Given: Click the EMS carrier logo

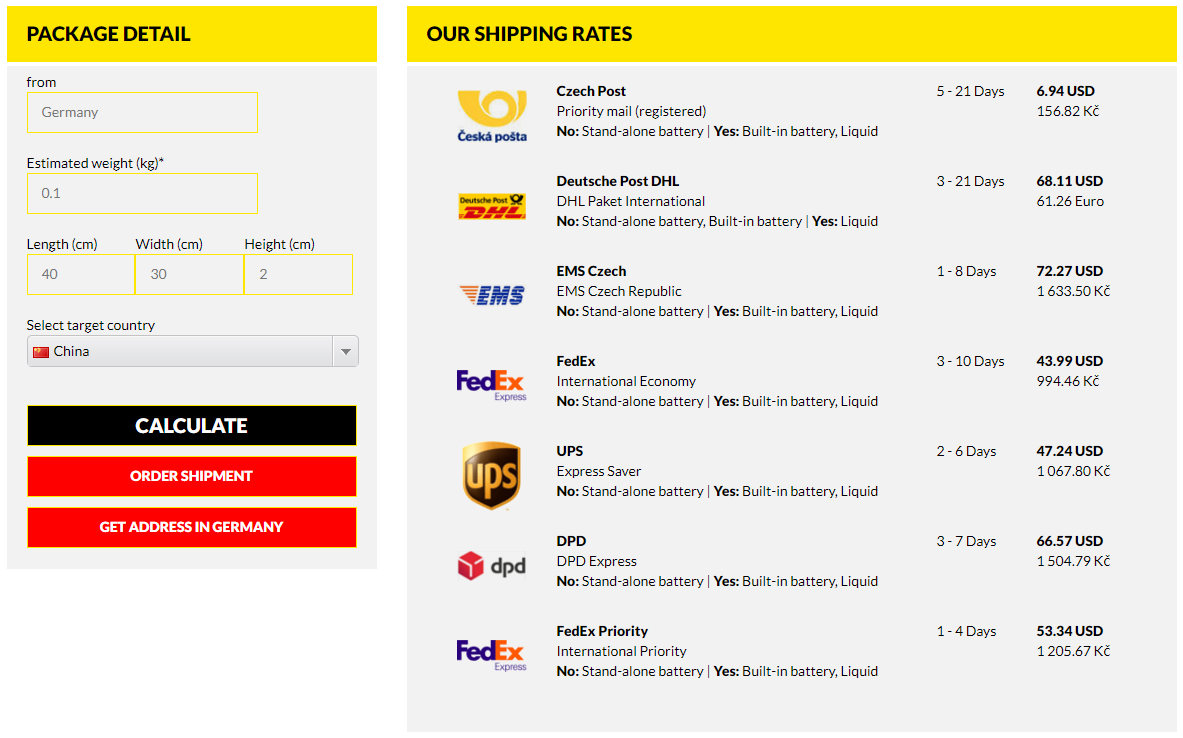Looking at the screenshot, I should coord(491,295).
